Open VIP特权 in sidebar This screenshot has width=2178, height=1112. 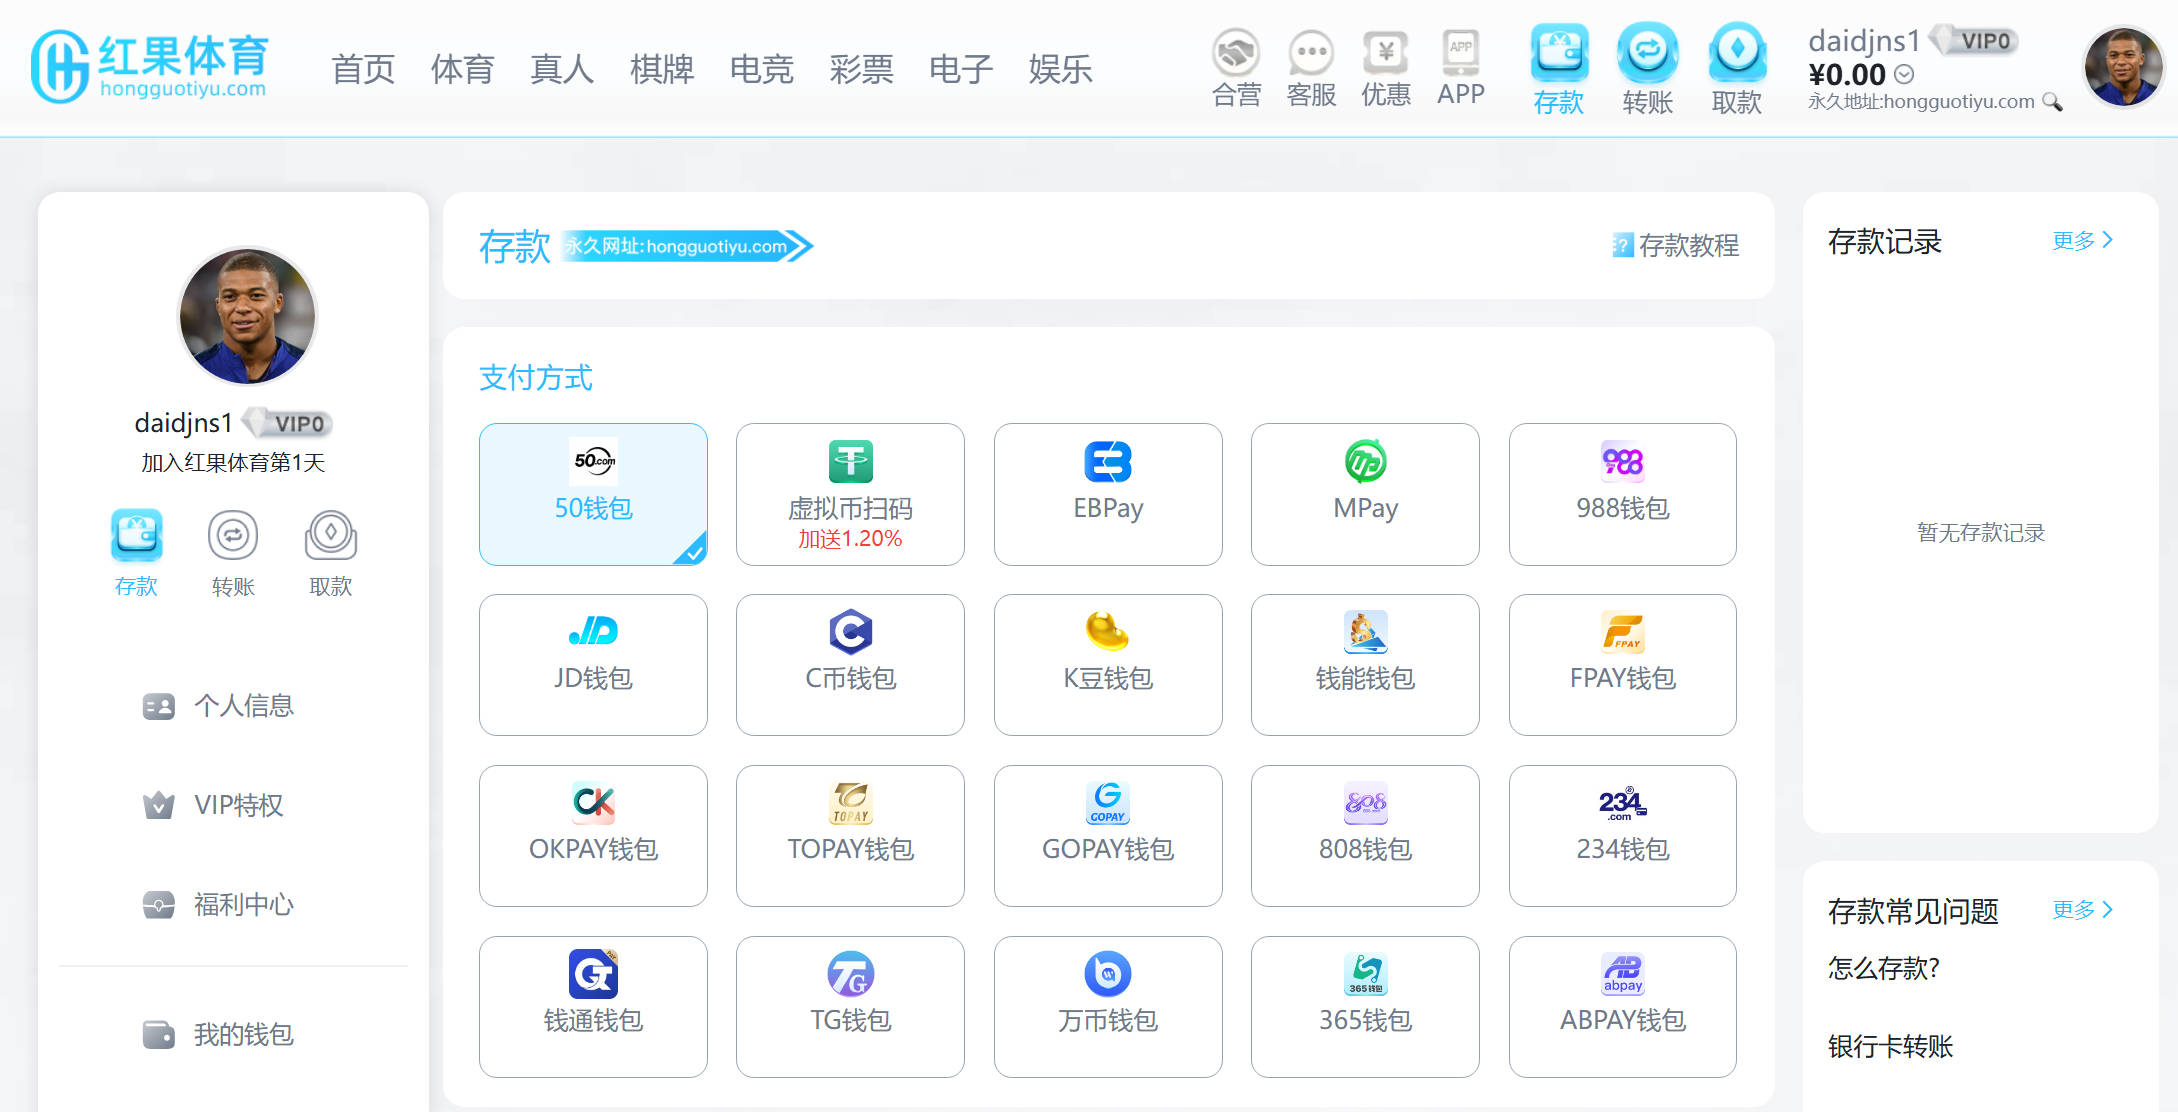point(213,805)
